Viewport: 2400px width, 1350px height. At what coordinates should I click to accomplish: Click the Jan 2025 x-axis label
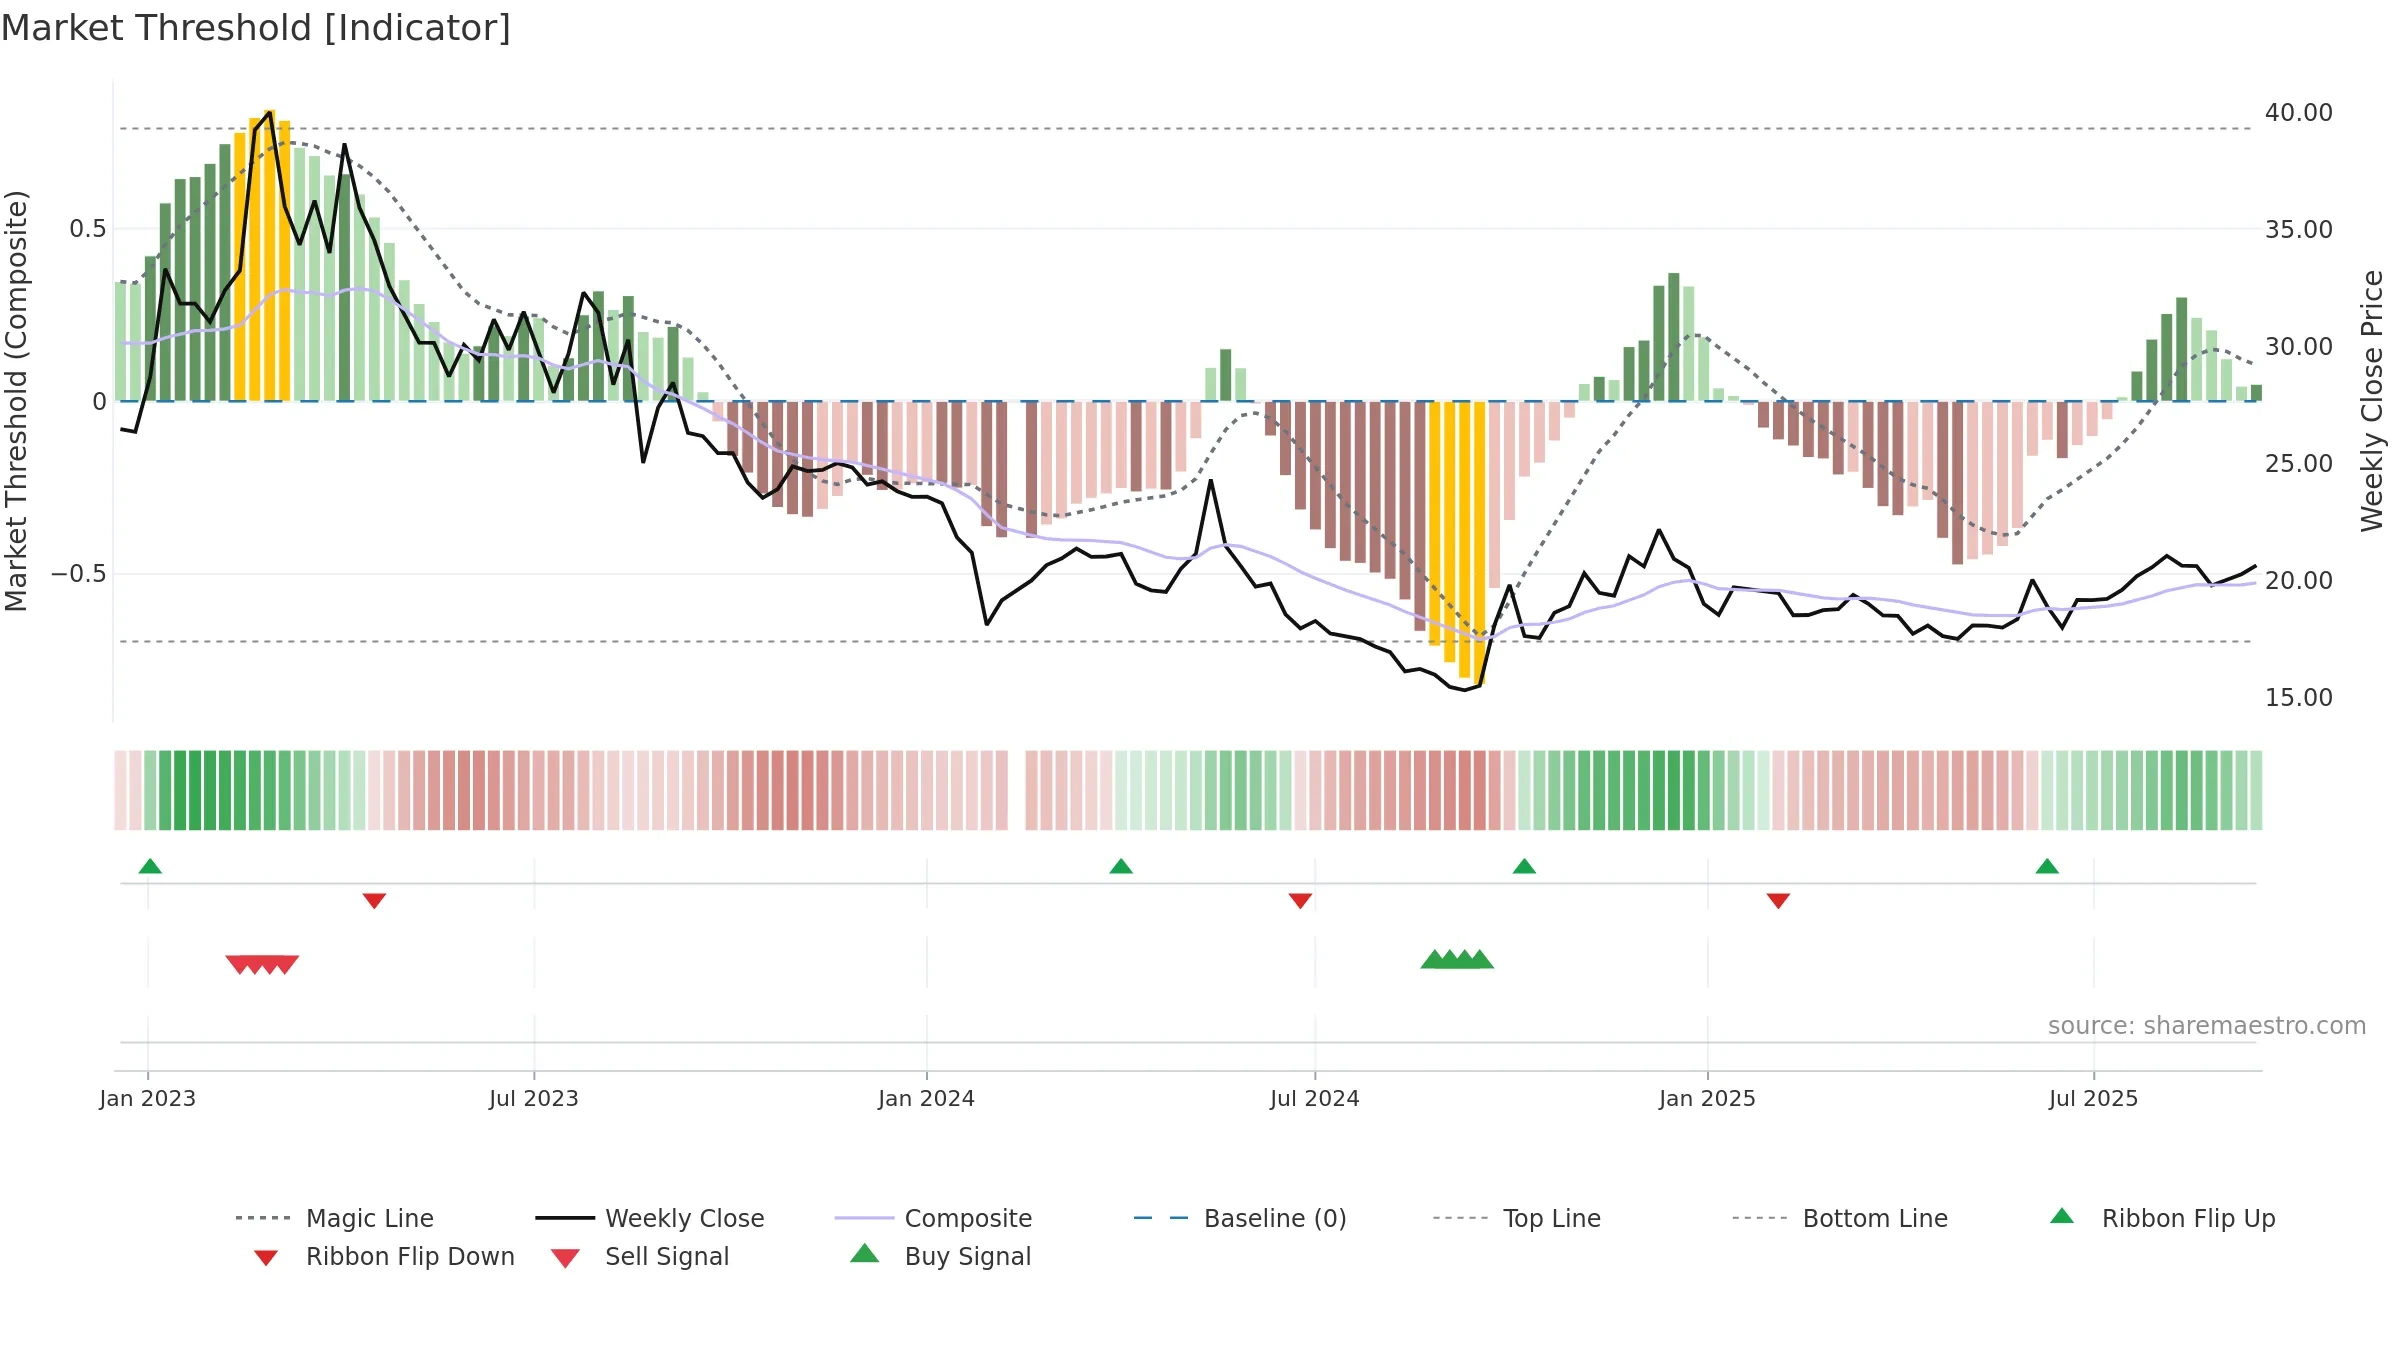[1708, 1098]
